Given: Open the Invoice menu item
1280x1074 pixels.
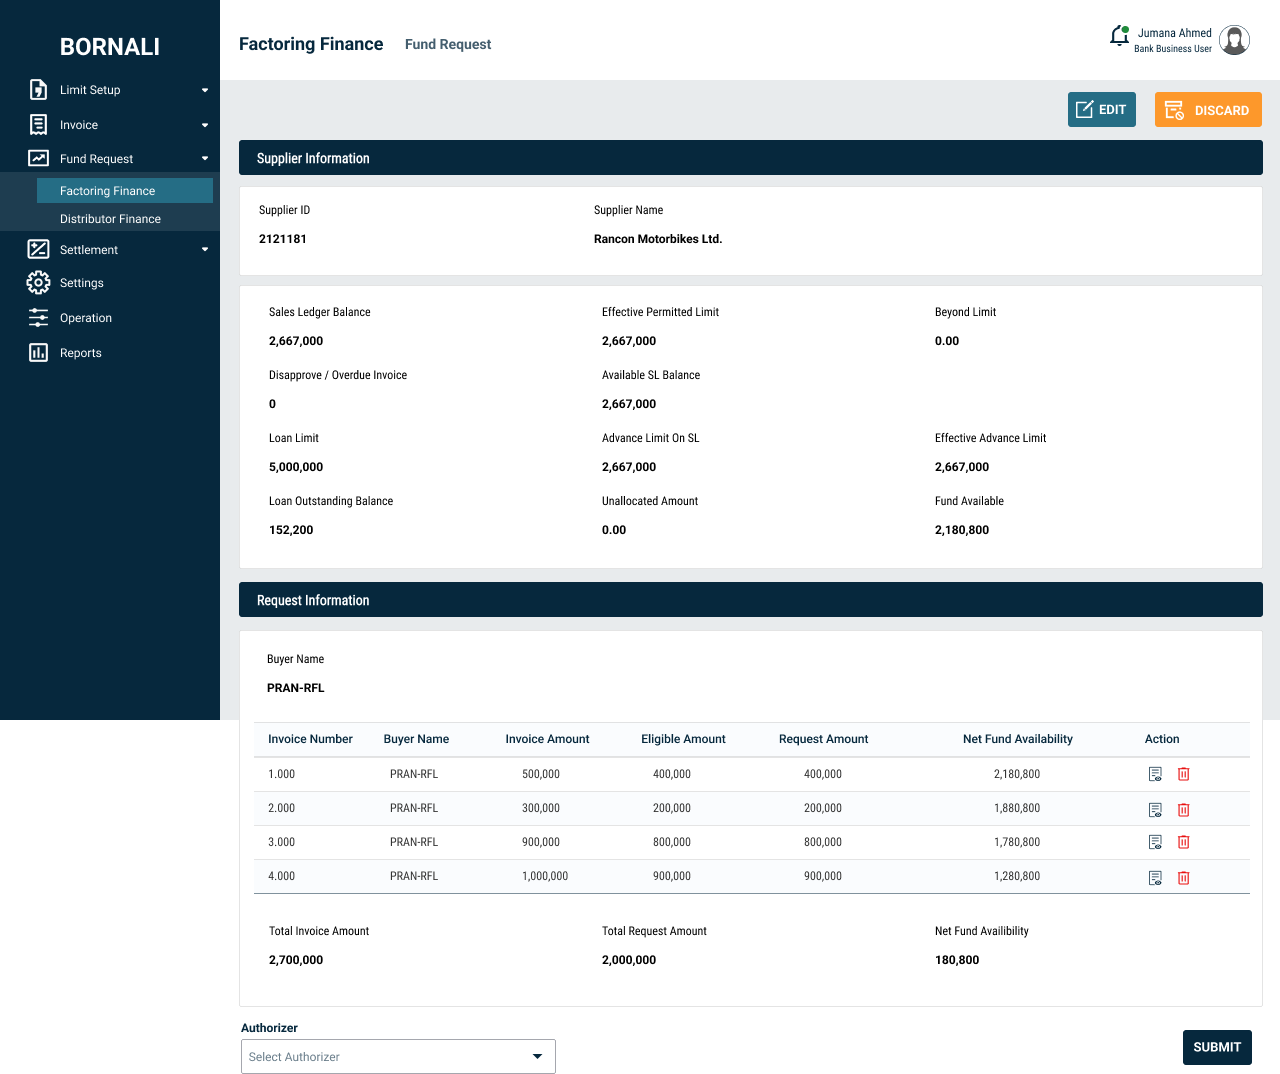Looking at the screenshot, I should point(79,125).
